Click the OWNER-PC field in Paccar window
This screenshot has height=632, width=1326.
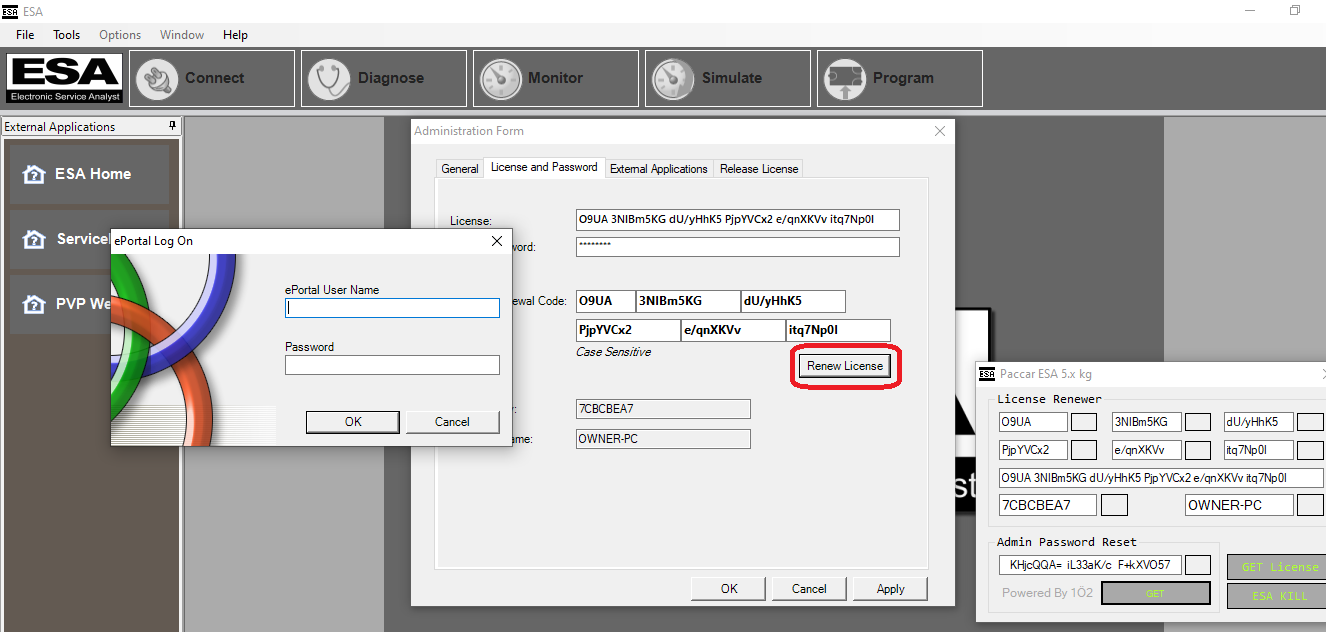pyautogui.click(x=1240, y=505)
